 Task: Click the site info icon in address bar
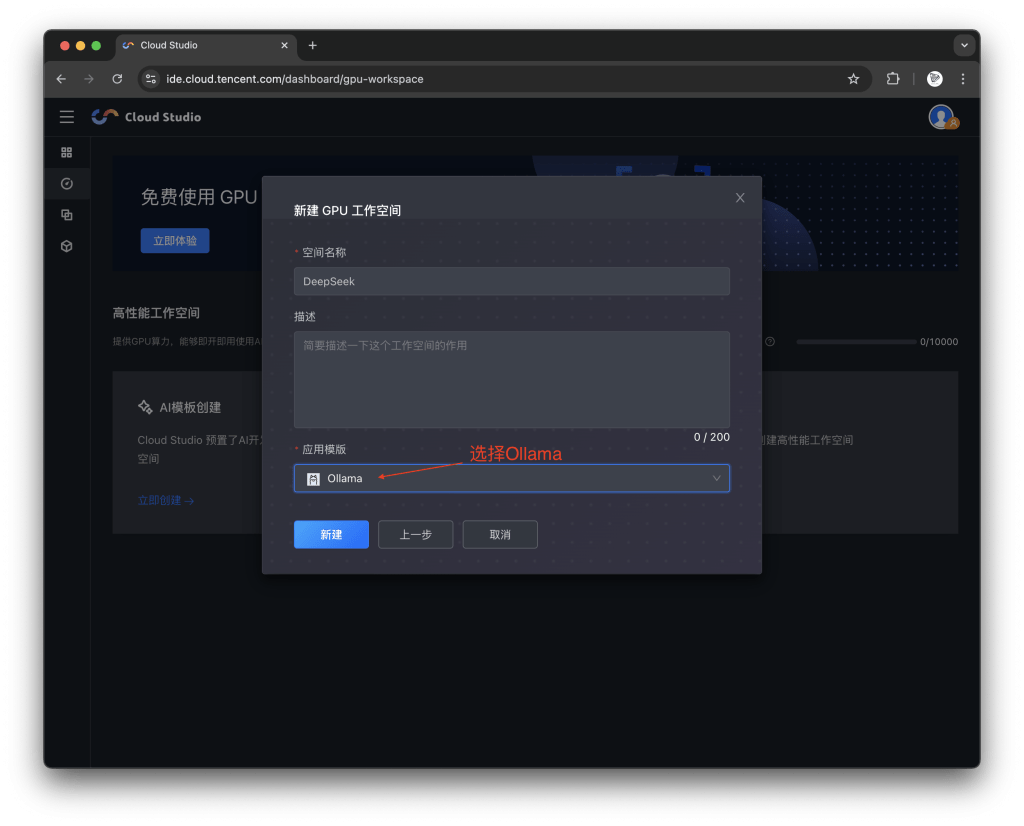tap(151, 79)
